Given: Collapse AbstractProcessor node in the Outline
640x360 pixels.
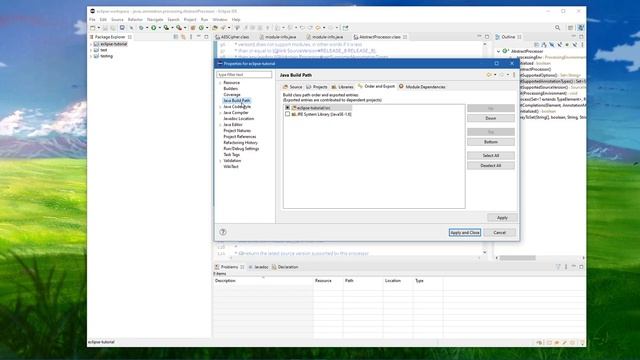Looking at the screenshot, I should tap(498, 51).
